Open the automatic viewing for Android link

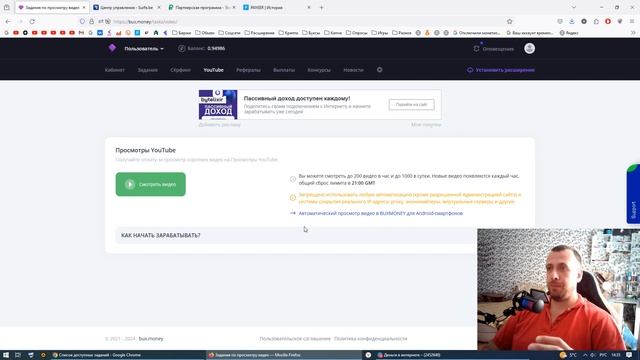380,213
